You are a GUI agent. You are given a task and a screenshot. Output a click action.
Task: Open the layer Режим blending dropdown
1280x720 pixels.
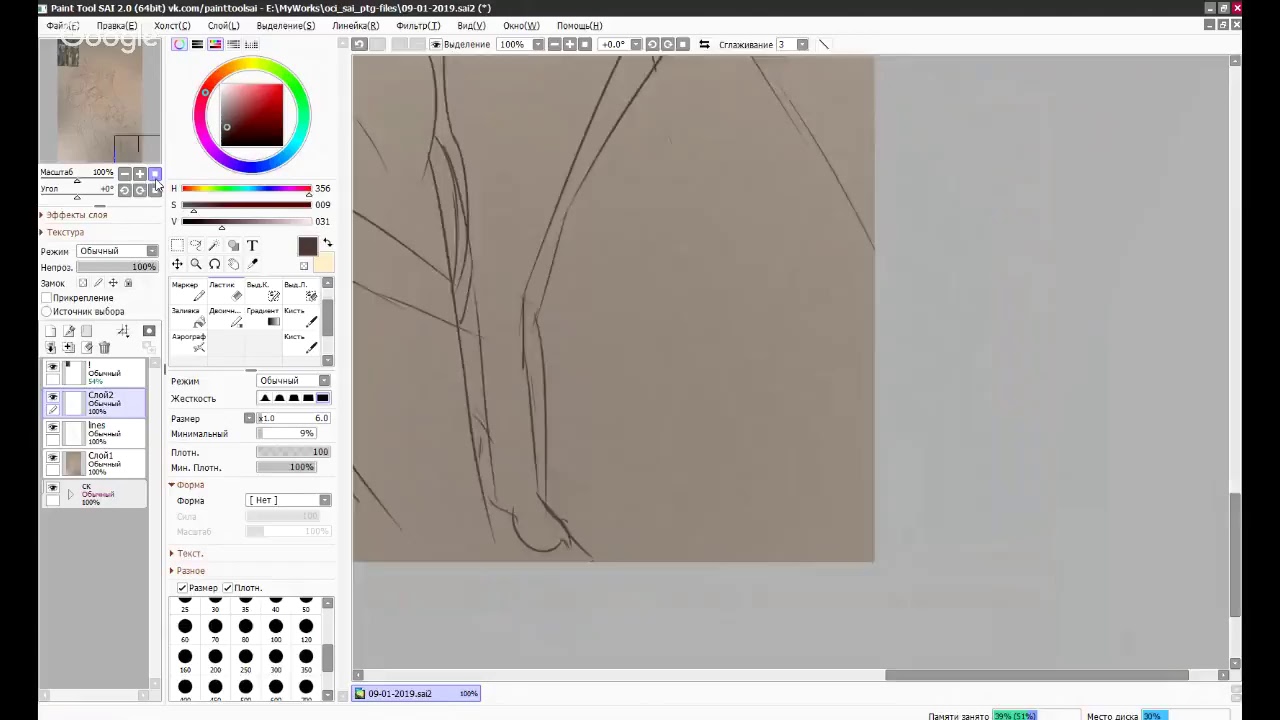pyautogui.click(x=118, y=251)
